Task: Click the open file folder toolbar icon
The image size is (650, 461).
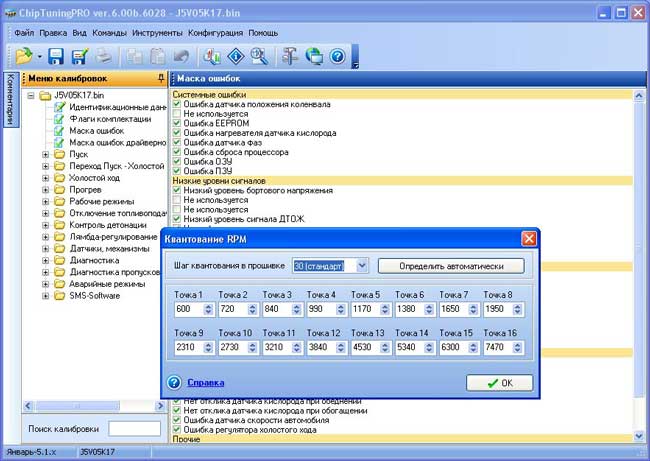Action: pyautogui.click(x=24, y=57)
